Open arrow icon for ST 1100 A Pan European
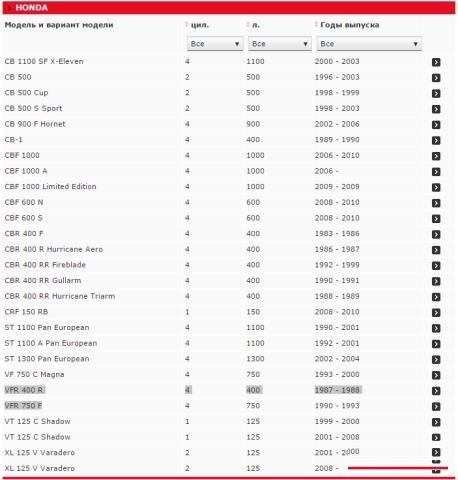Screen dimensions: 458x480 click(436, 344)
